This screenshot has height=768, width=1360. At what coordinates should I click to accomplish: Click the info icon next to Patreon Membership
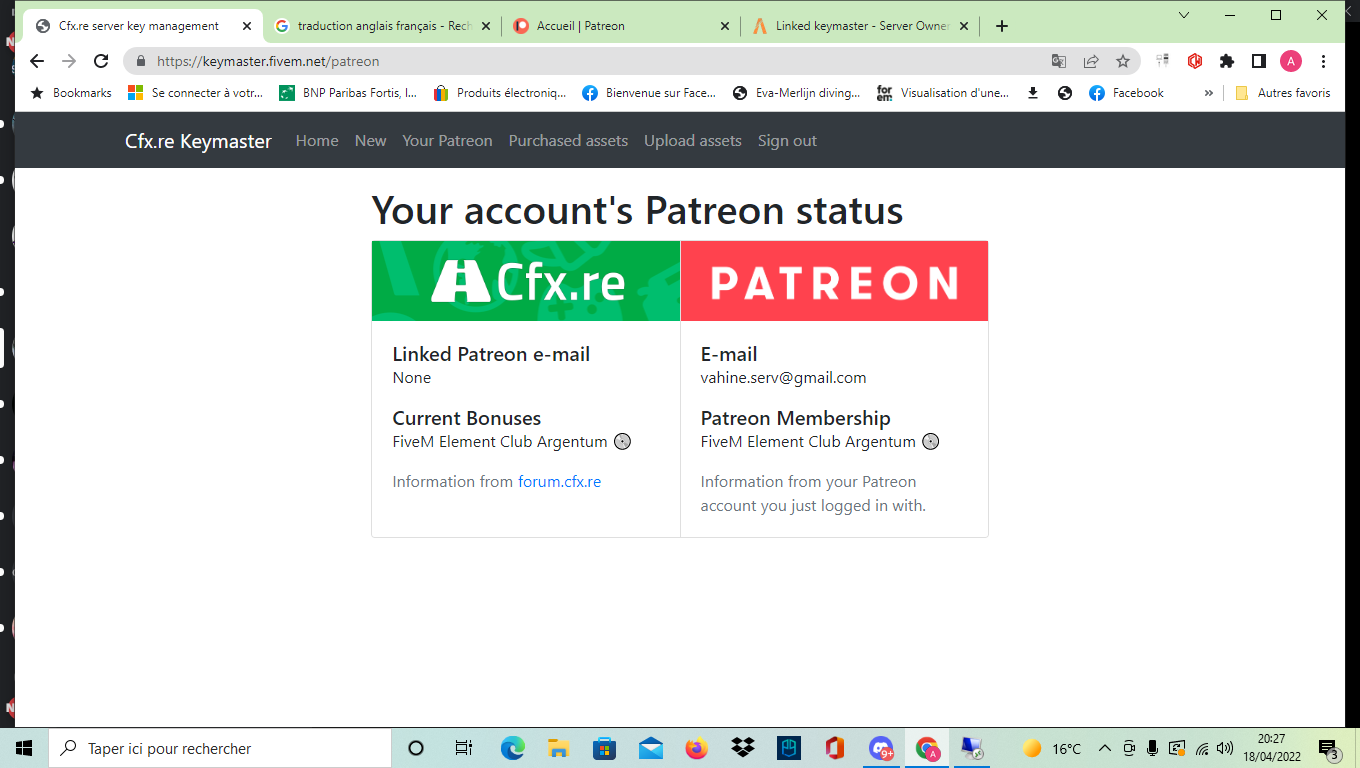[x=930, y=442]
